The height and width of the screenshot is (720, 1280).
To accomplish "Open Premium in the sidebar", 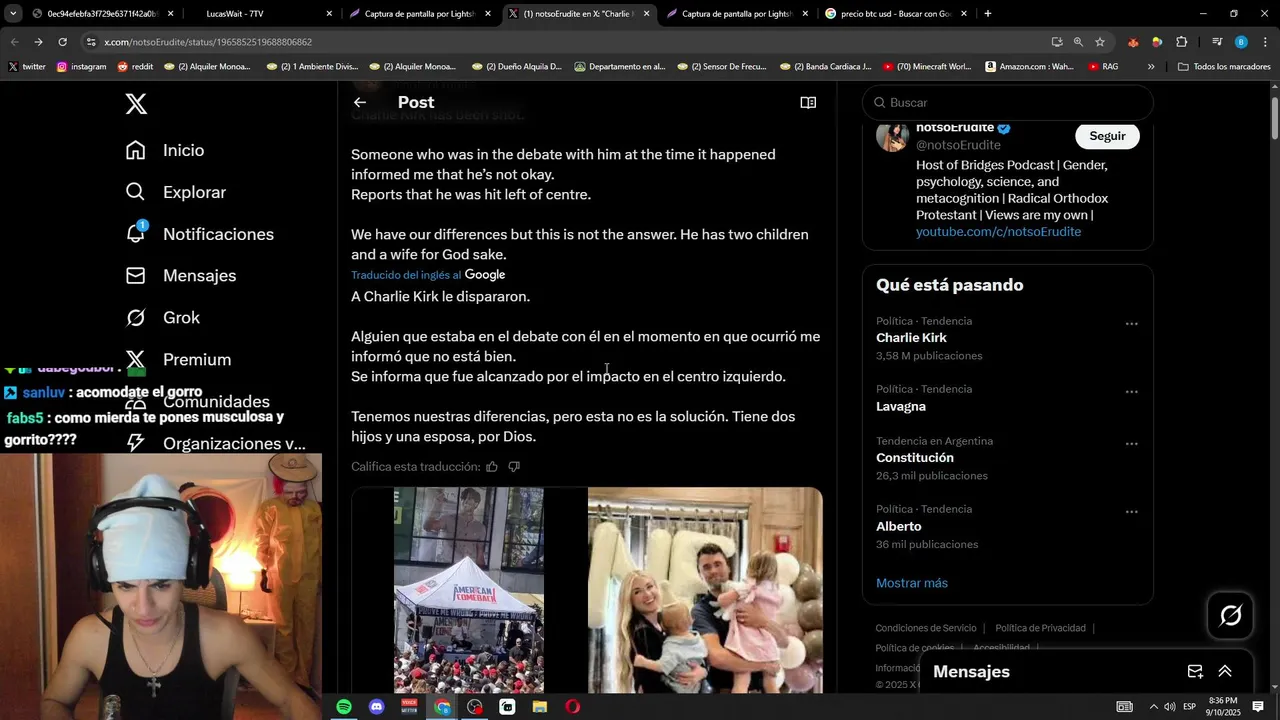I will point(178,360).
